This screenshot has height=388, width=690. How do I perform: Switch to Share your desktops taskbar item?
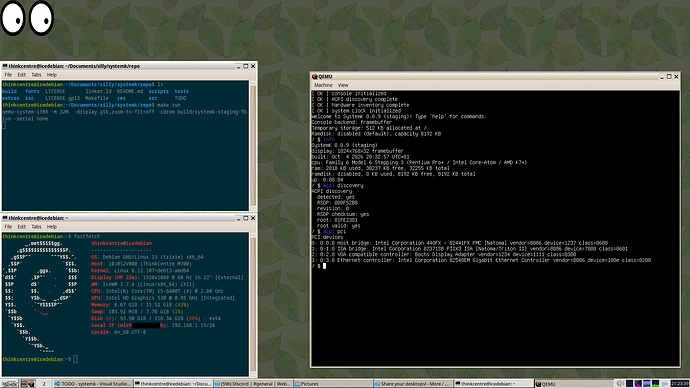click(413, 384)
